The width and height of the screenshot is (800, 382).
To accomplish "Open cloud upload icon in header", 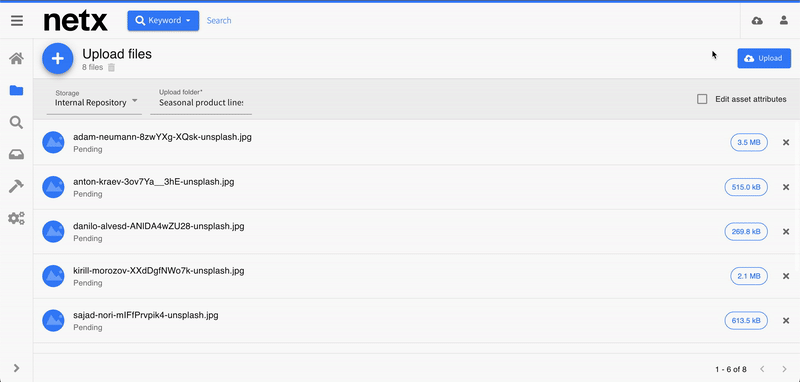I will point(758,20).
